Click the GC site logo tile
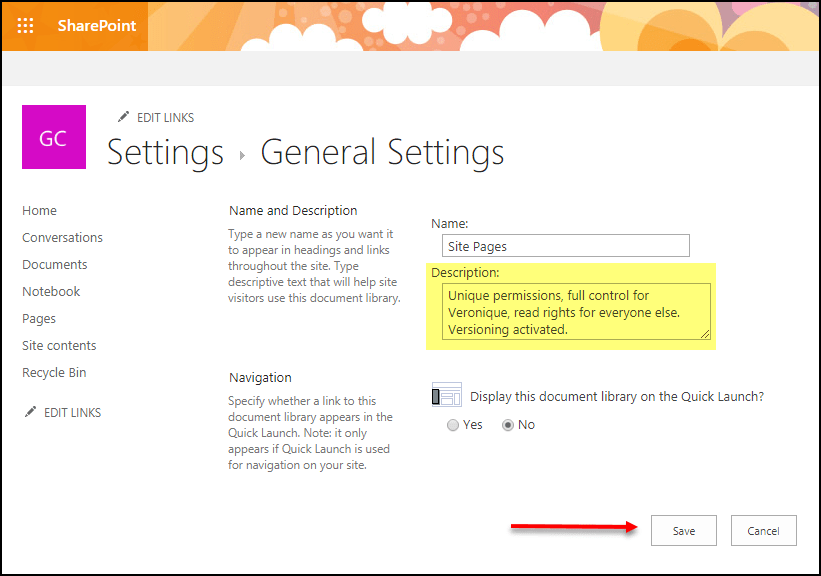The image size is (821, 576). [53, 138]
